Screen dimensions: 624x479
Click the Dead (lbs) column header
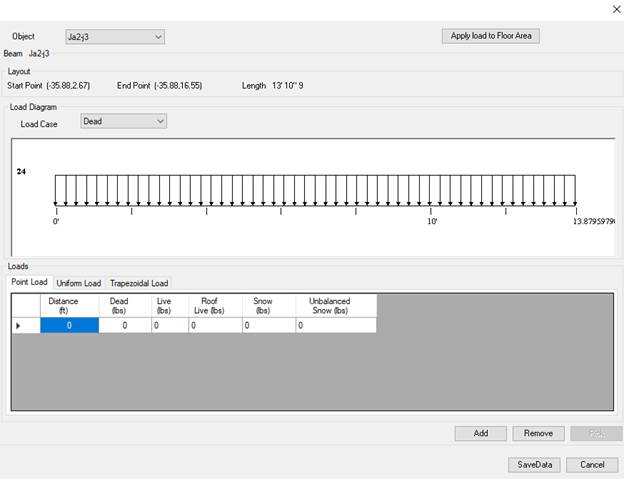point(125,306)
